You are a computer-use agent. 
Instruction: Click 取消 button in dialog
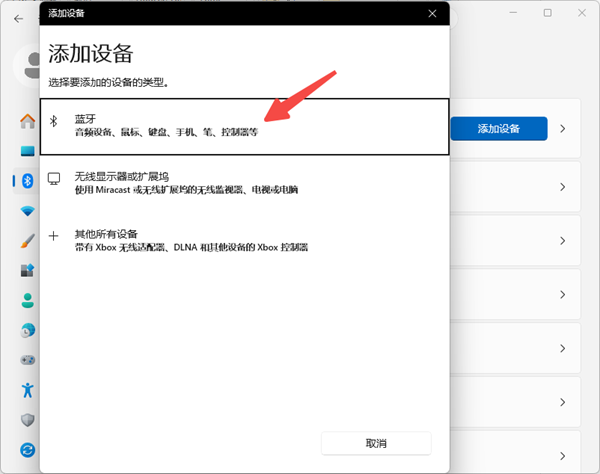click(x=376, y=443)
